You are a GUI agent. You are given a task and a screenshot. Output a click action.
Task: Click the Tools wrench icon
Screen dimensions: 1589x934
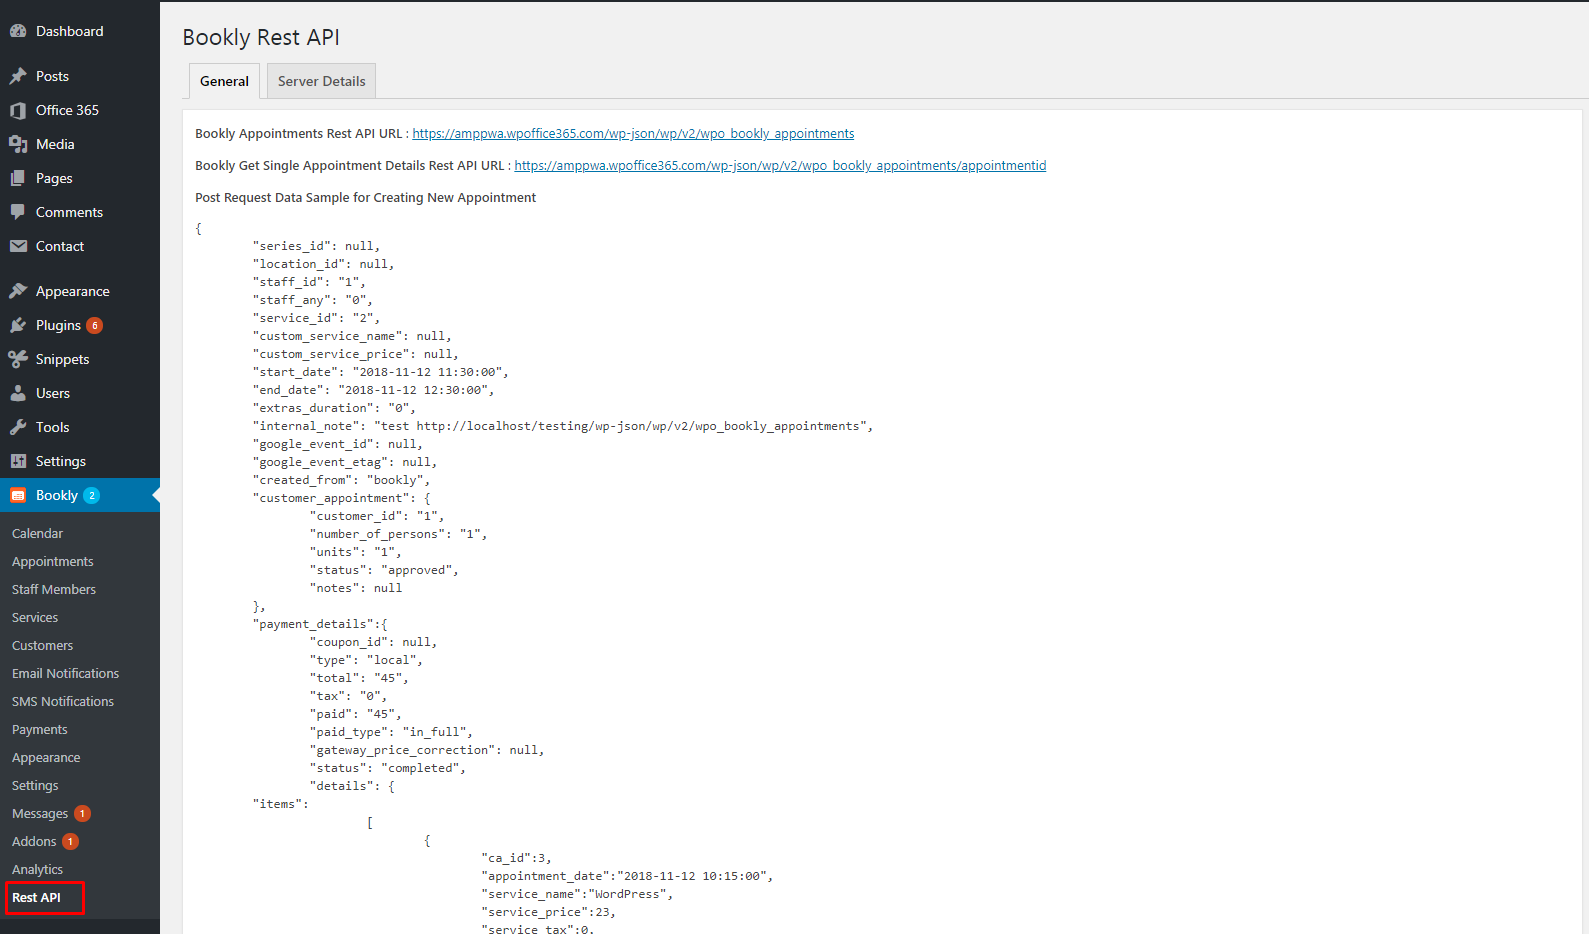click(x=18, y=427)
